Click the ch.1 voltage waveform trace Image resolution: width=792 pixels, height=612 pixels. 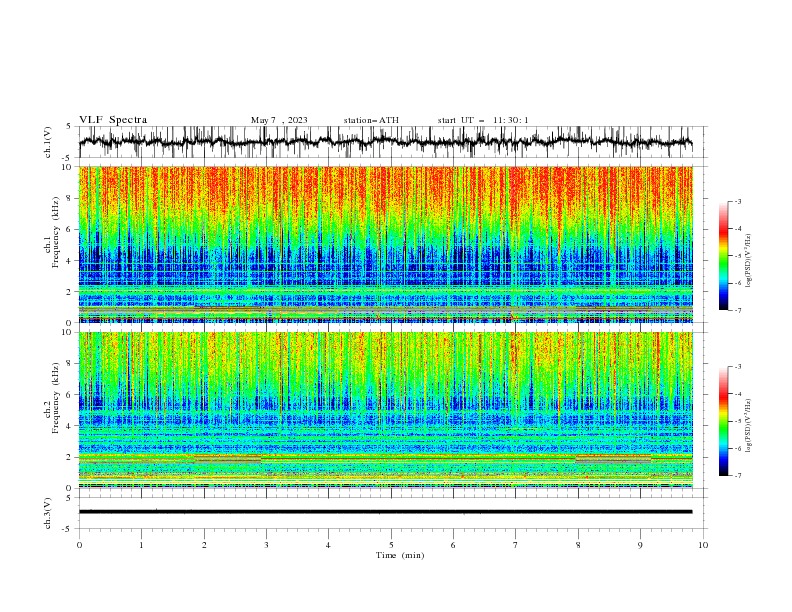pyautogui.click(x=385, y=142)
